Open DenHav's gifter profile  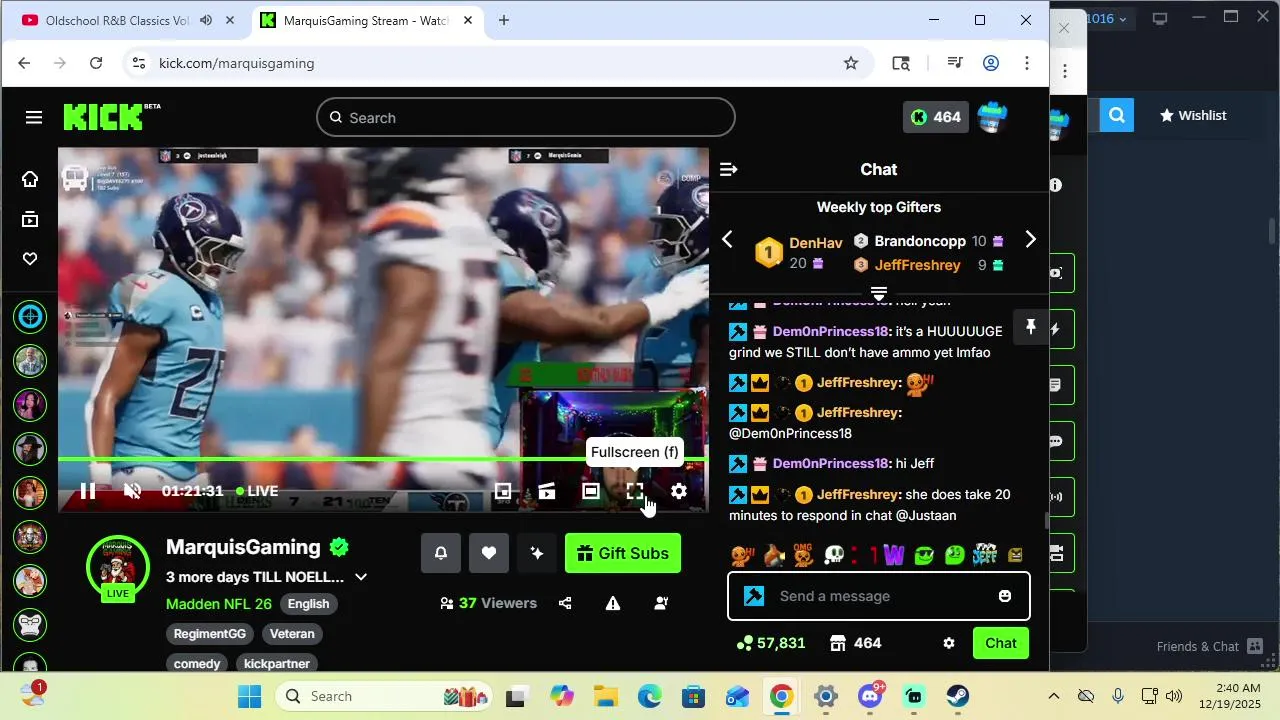[x=815, y=243]
